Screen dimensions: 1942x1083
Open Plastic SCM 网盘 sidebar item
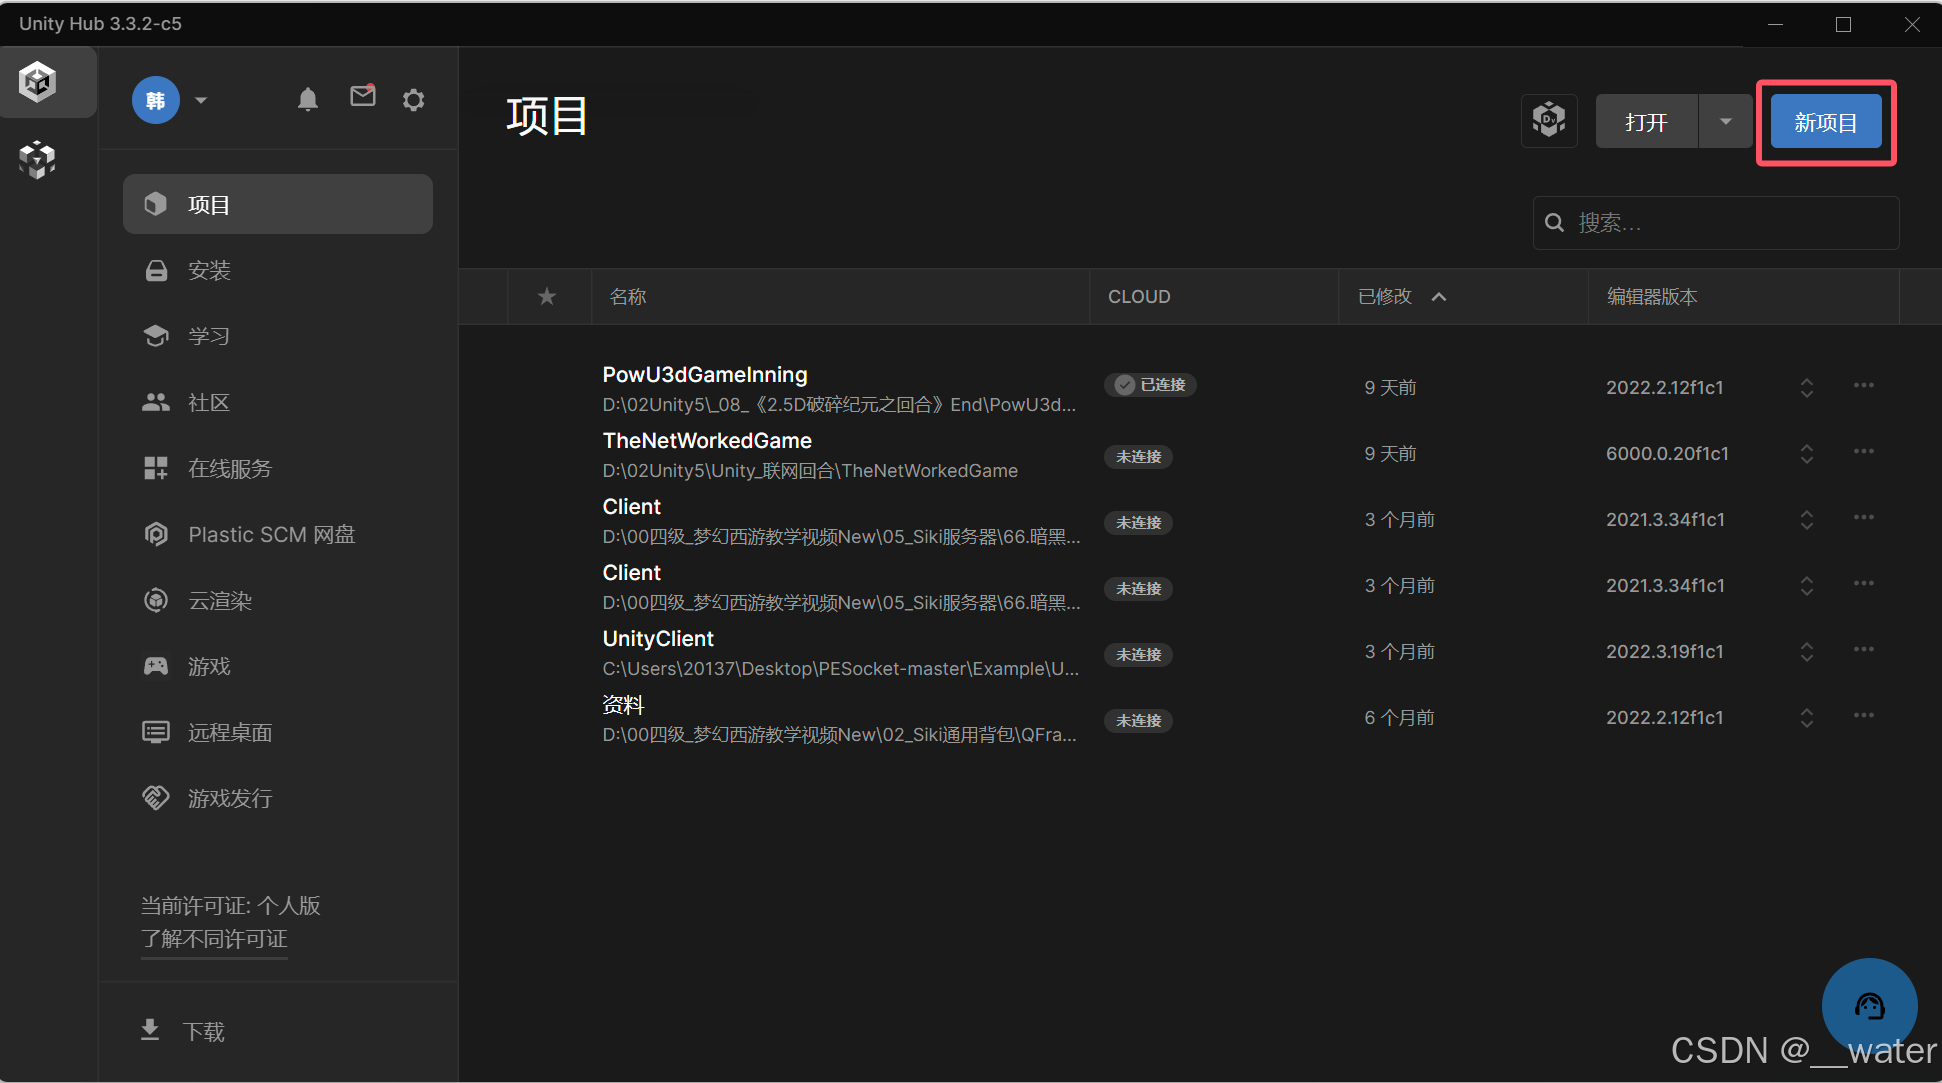271,534
